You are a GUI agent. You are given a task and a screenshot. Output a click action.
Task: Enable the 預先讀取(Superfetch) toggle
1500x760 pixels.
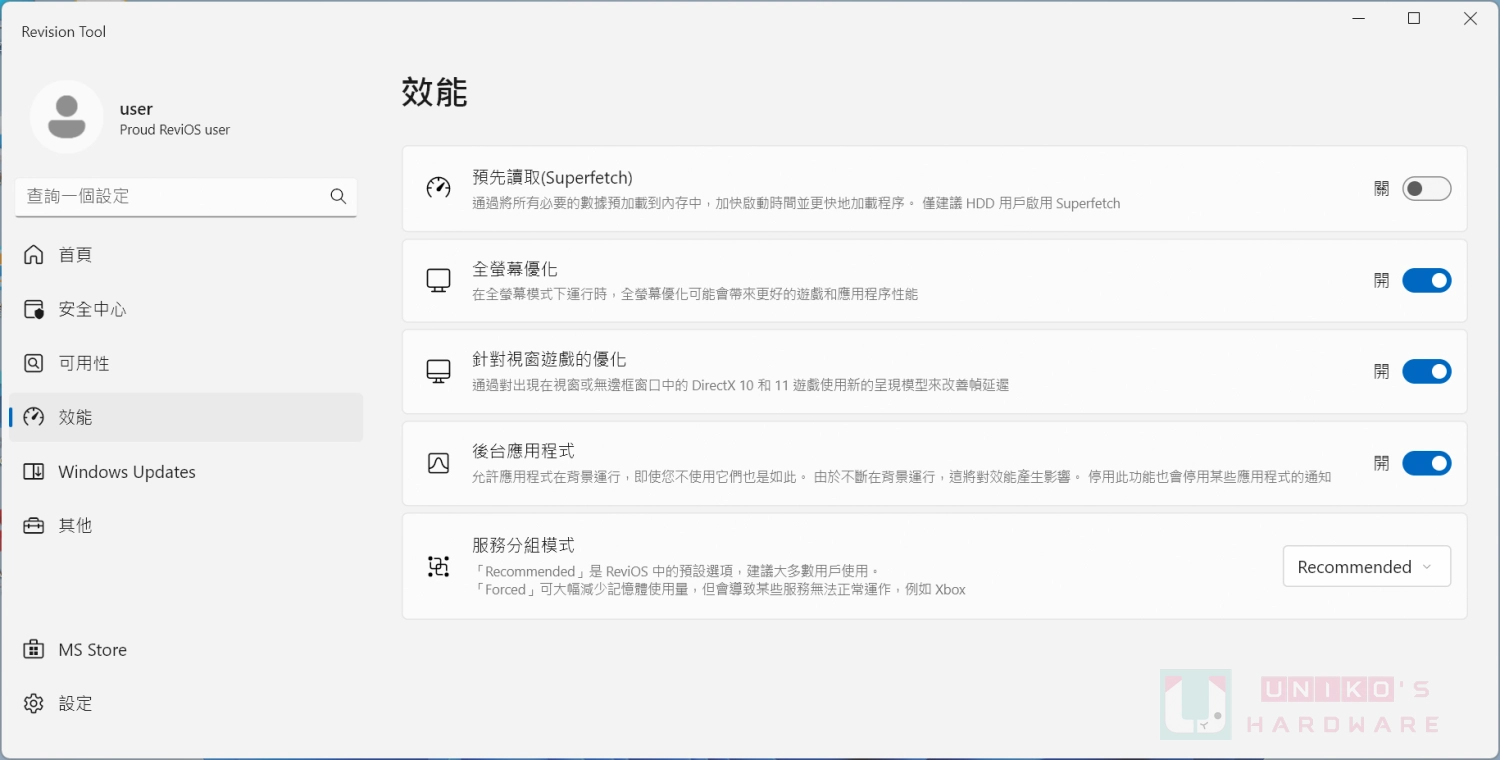pos(1427,188)
